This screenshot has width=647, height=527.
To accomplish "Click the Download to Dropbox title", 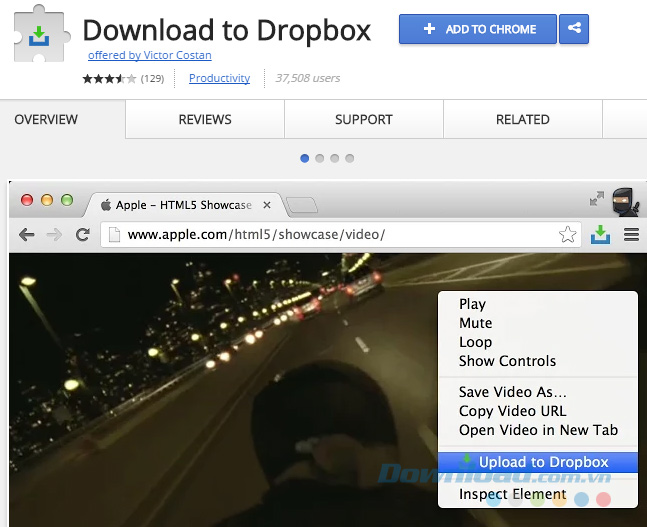I will pyautogui.click(x=227, y=30).
